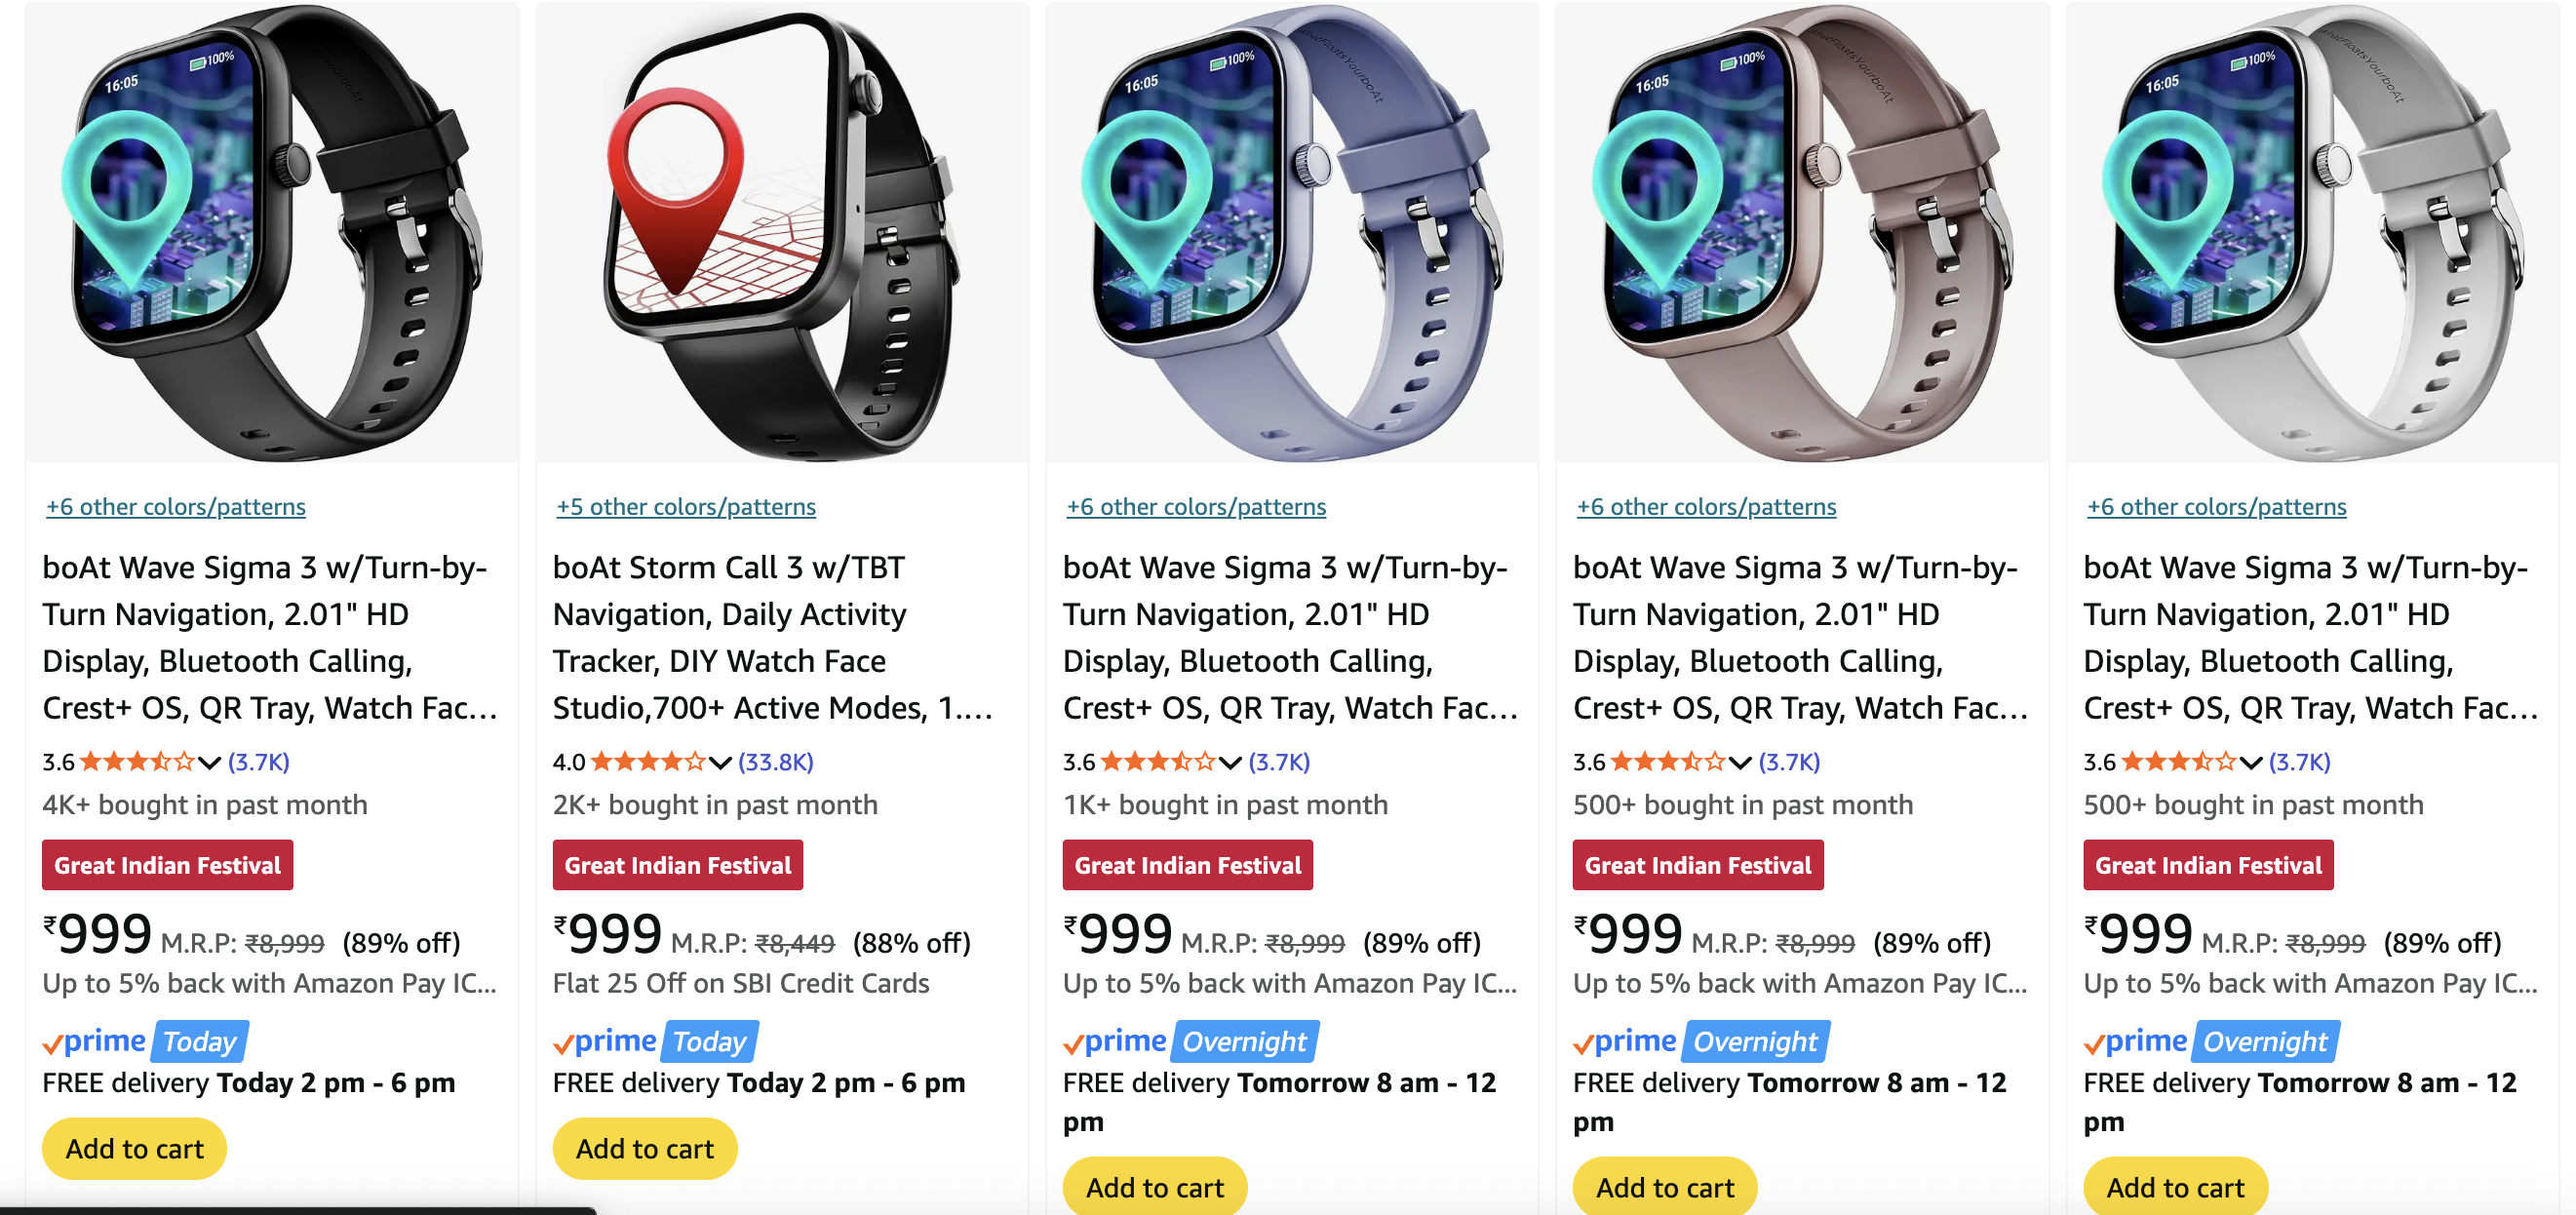The image size is (2576, 1215).
Task: Add the black Wave Sigma 3 to cart
Action: [x=134, y=1149]
